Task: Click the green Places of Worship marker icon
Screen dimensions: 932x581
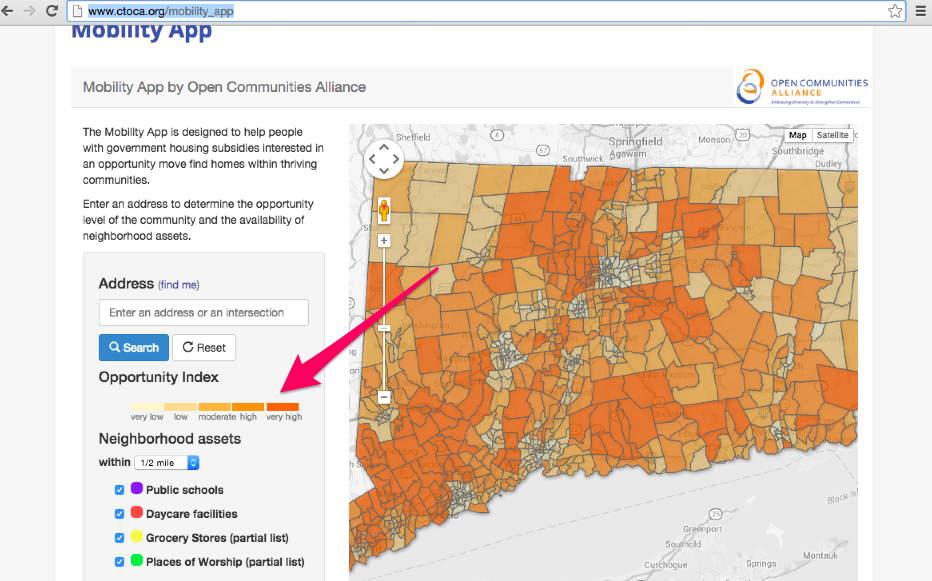Action: tap(137, 560)
